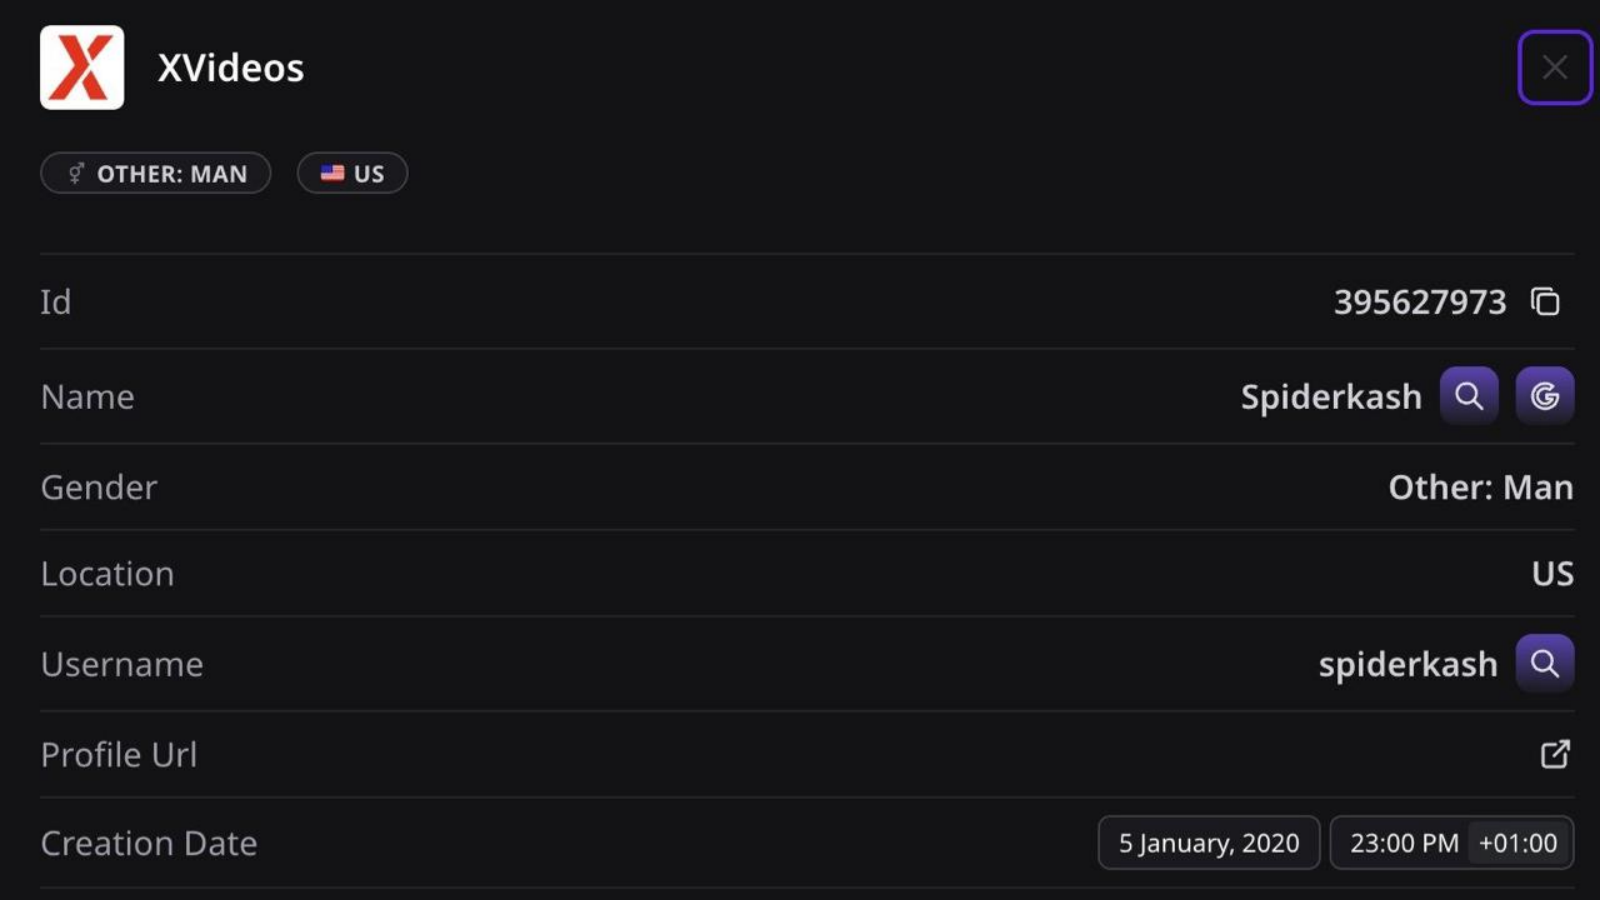Google search the name Spiderkash

click(x=1544, y=396)
